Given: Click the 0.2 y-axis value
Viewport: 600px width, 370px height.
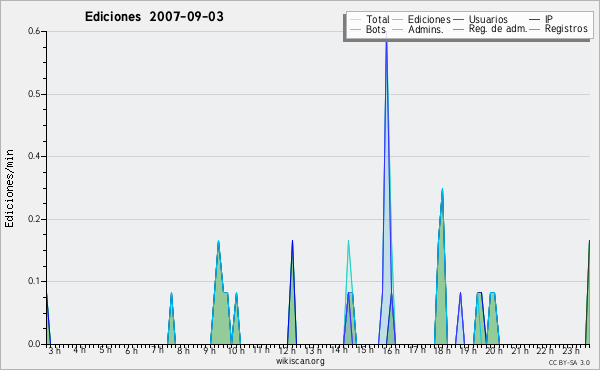Looking at the screenshot, I should point(34,219).
